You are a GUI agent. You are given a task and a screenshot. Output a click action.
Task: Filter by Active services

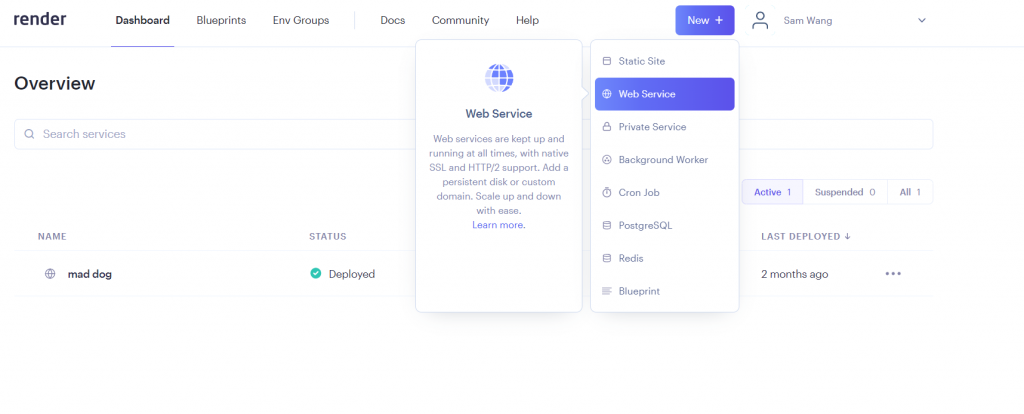tap(773, 192)
